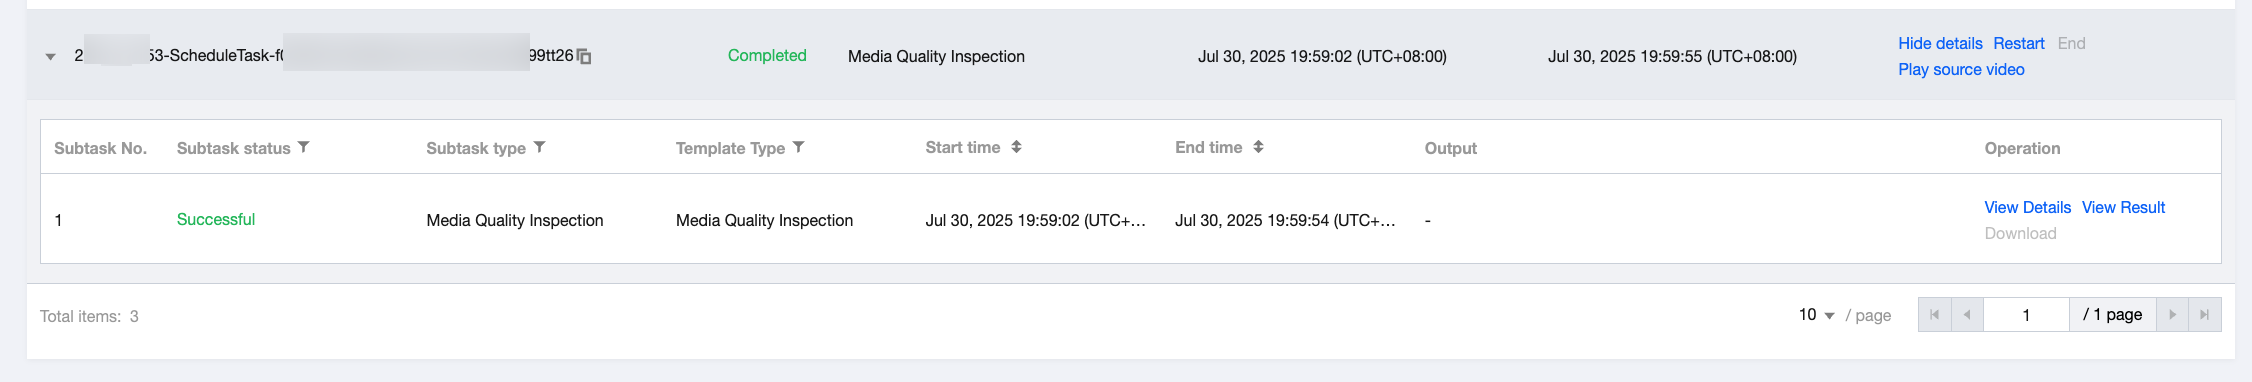
Task: Open View Result for subtask 1
Action: [2123, 207]
